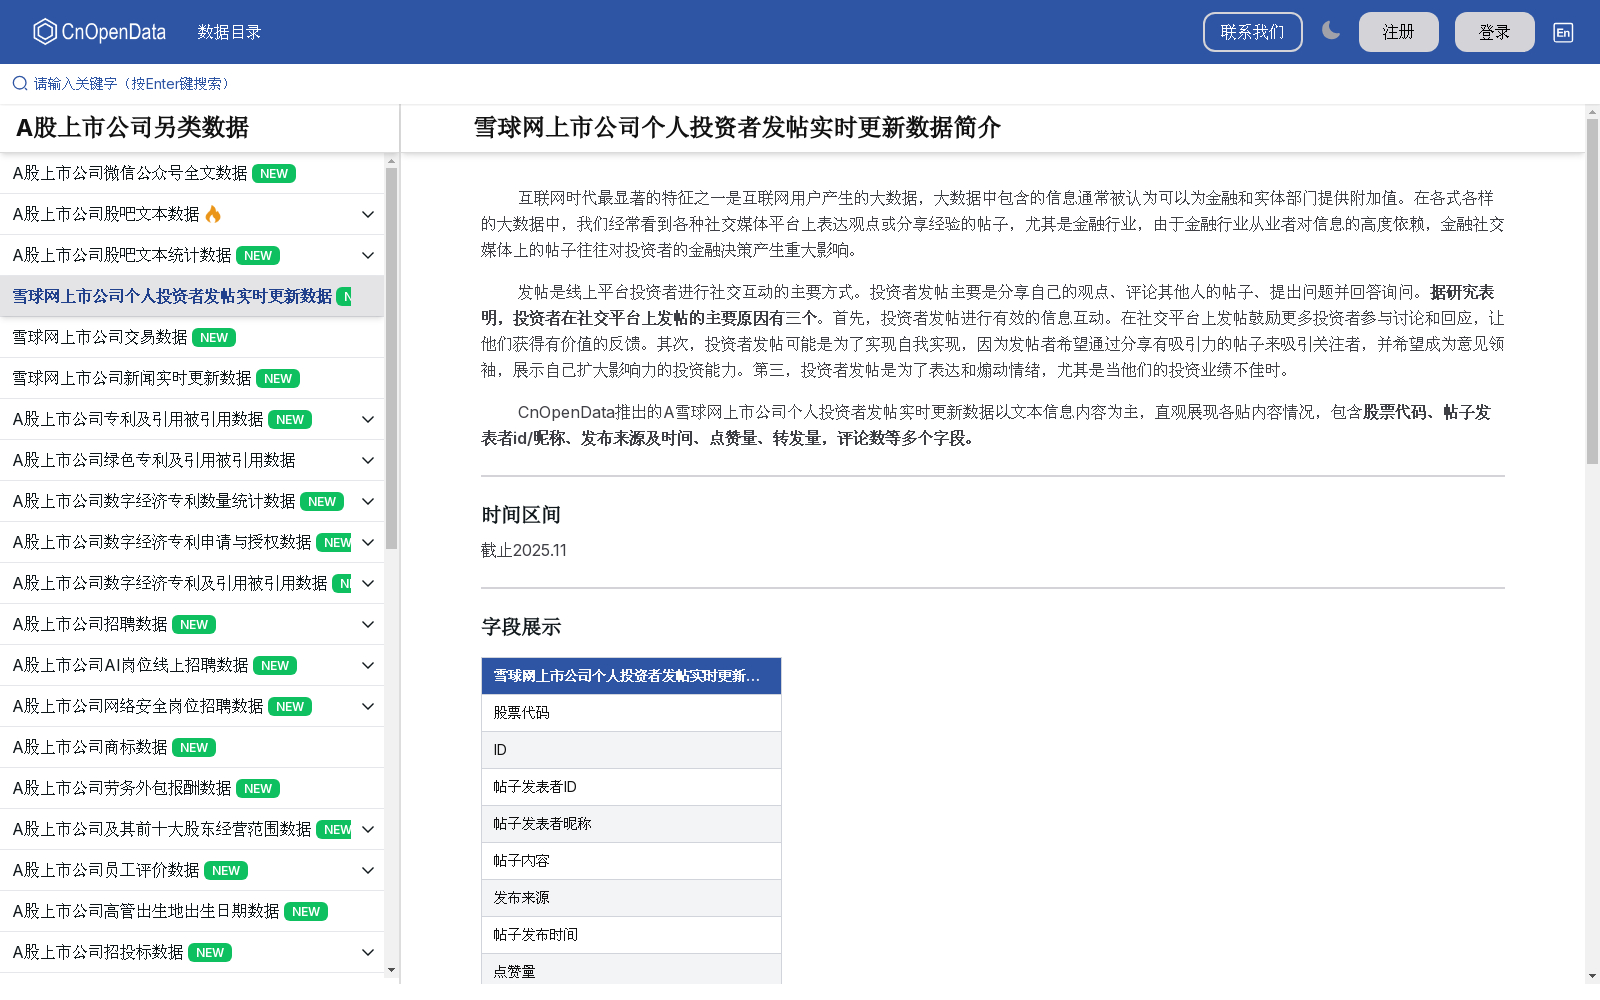The width and height of the screenshot is (1600, 1000).
Task: Expand A股上市公司网络安全岗位招聘数据 chevron
Action: click(368, 706)
